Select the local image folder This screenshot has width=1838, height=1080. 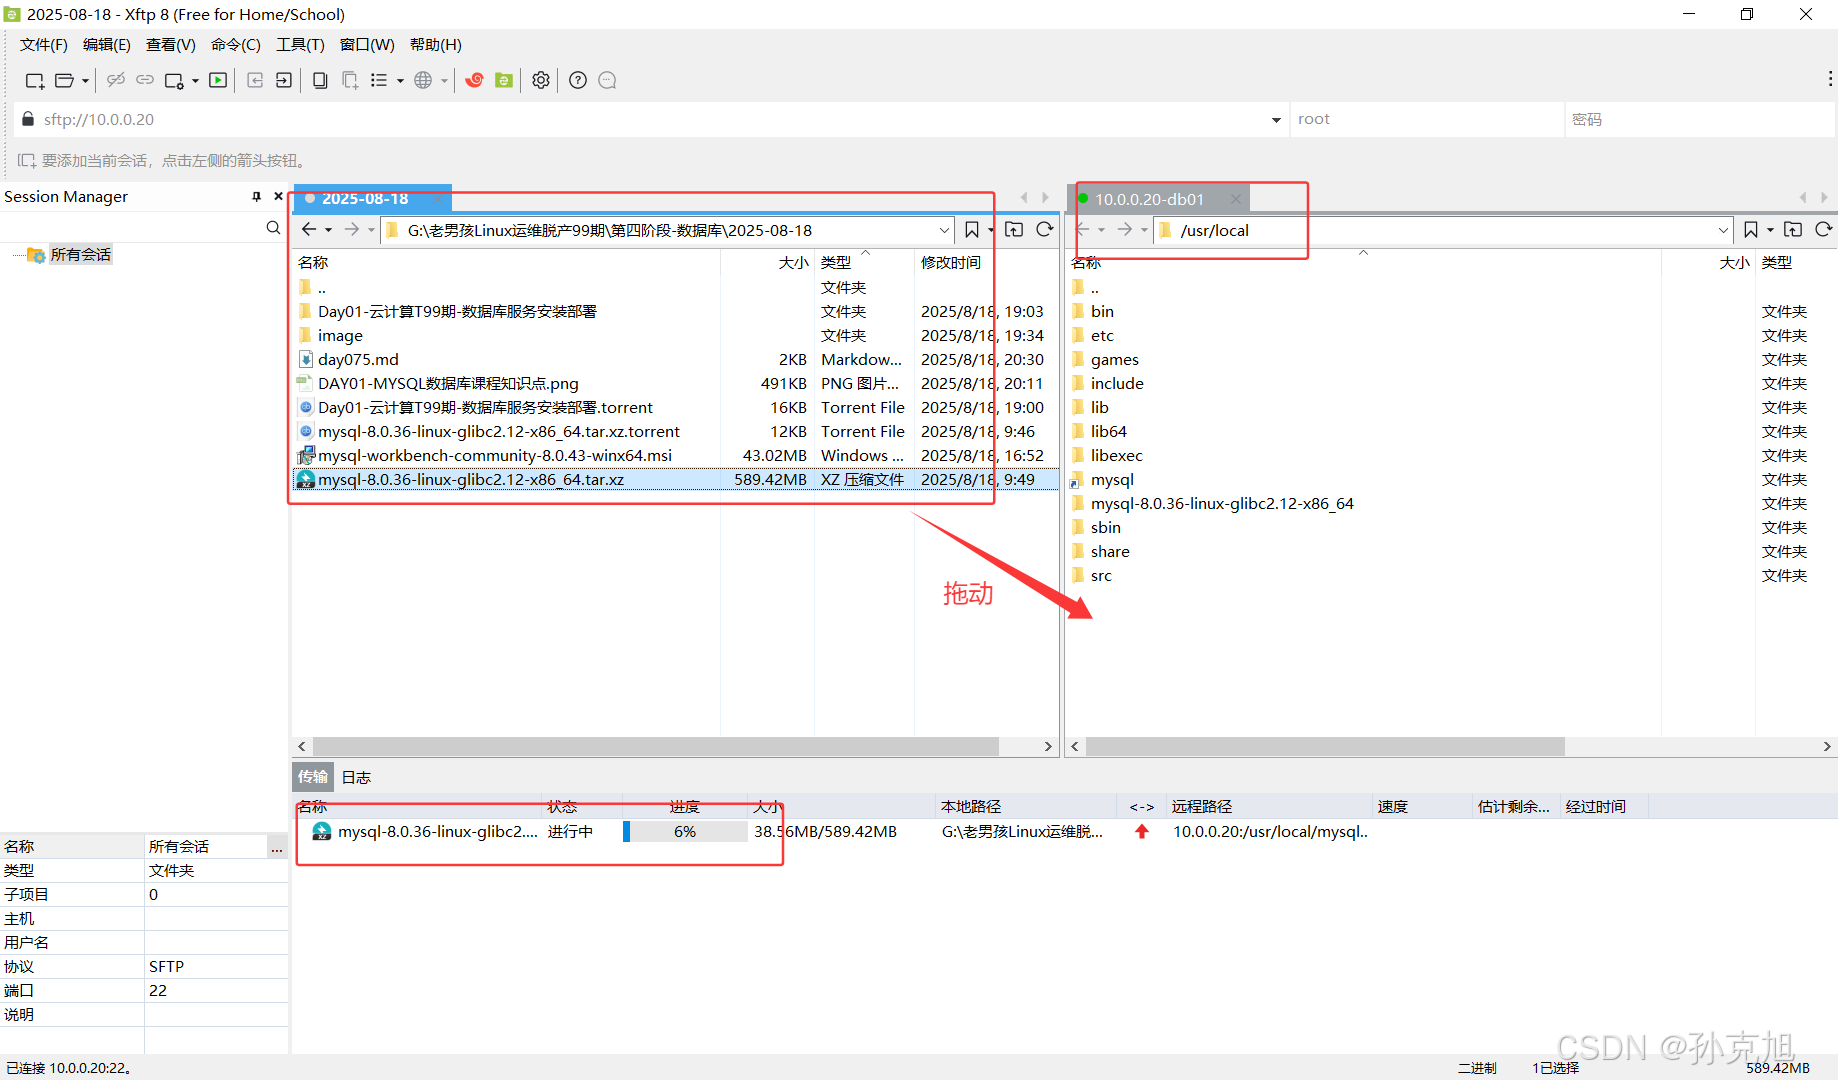(340, 335)
